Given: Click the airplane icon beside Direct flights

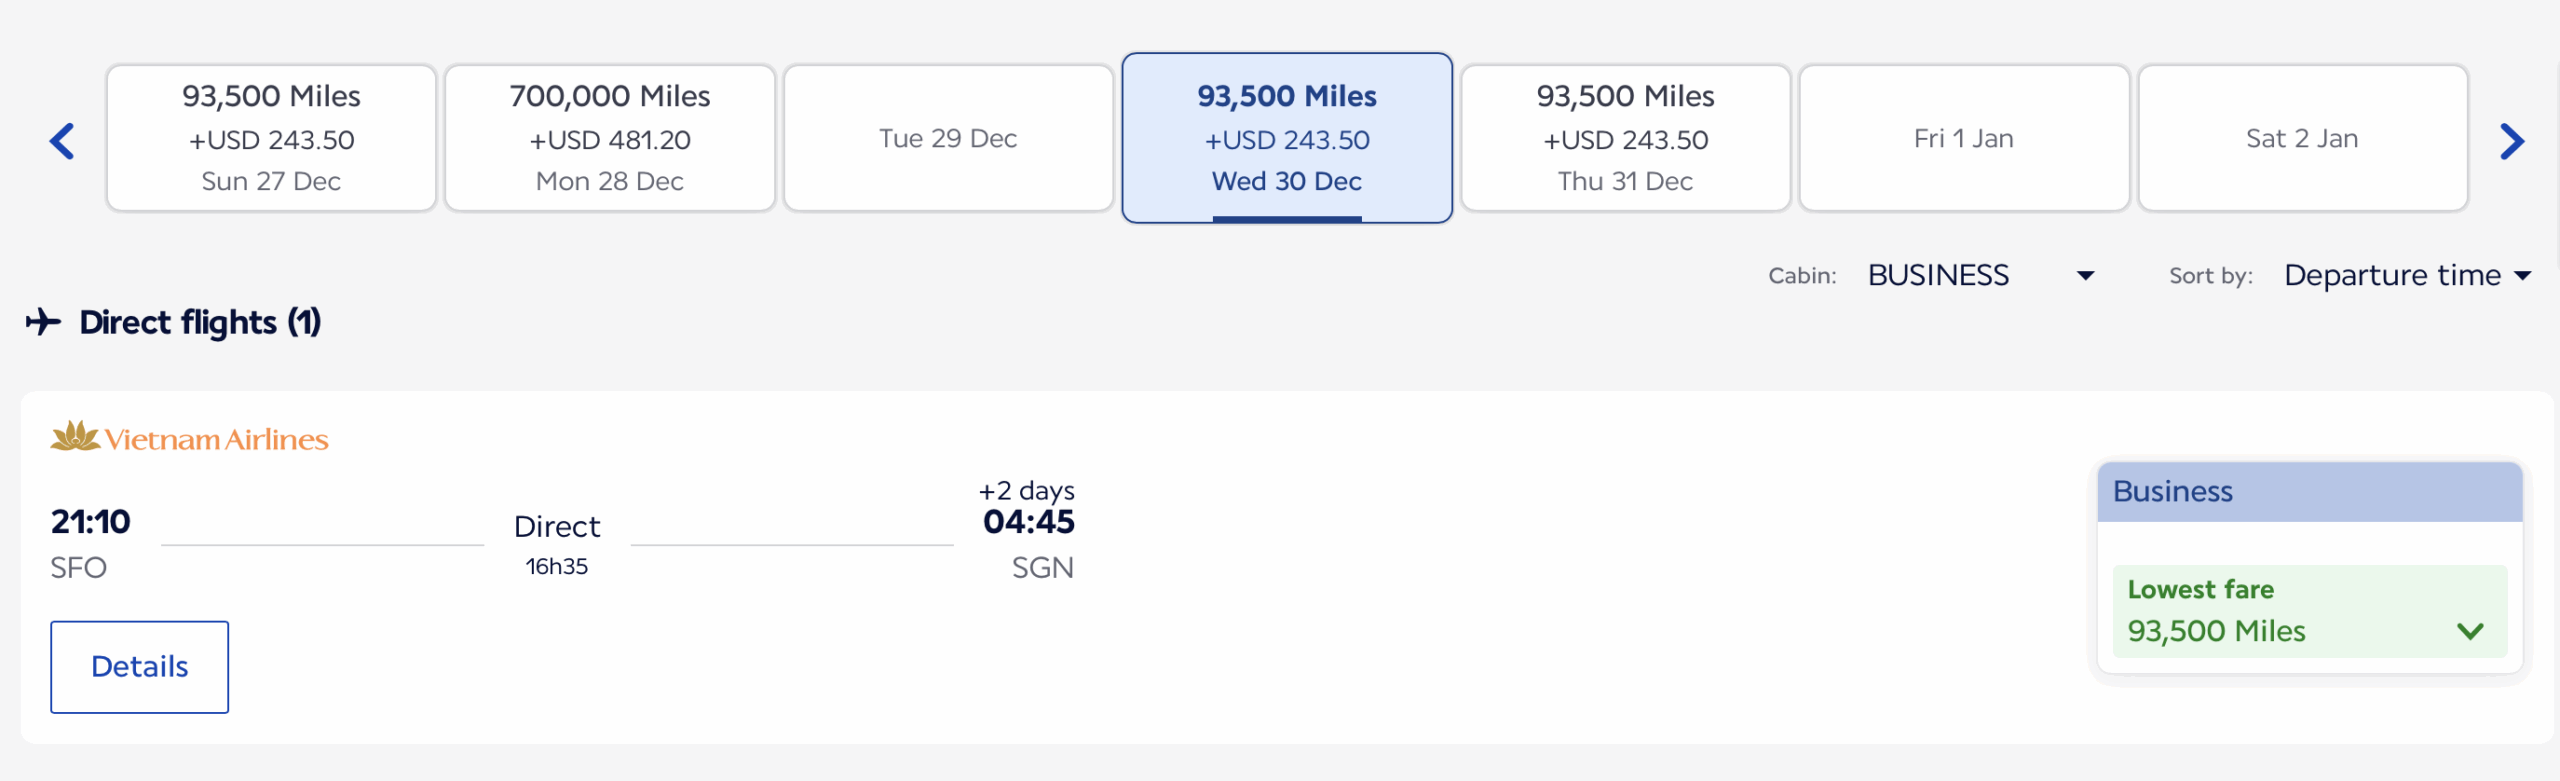Looking at the screenshot, I should (43, 322).
